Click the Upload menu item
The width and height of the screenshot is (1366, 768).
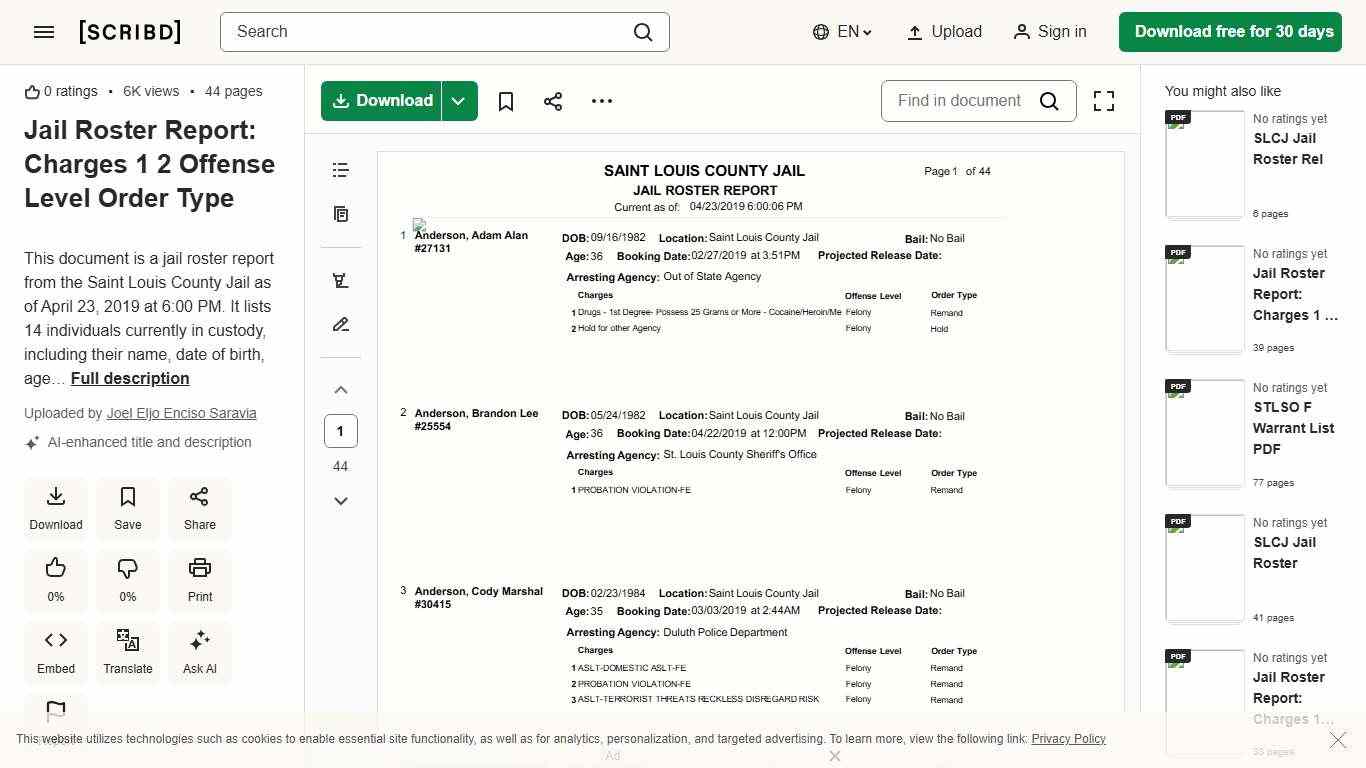[944, 32]
